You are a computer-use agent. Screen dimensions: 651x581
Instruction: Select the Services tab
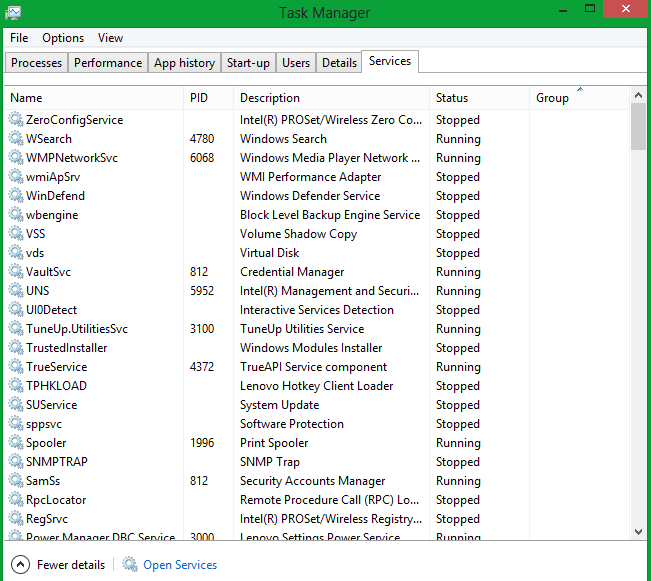[x=390, y=61]
